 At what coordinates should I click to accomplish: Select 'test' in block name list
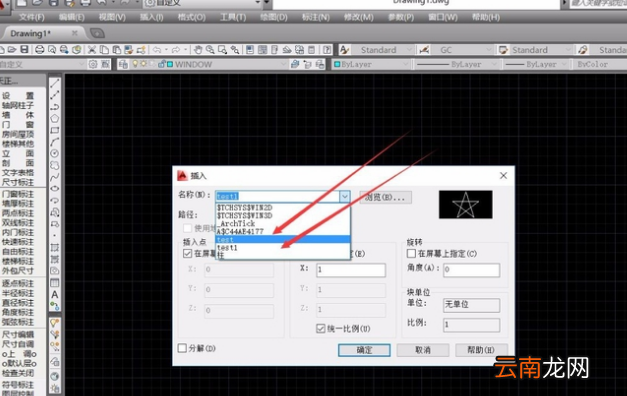283,240
